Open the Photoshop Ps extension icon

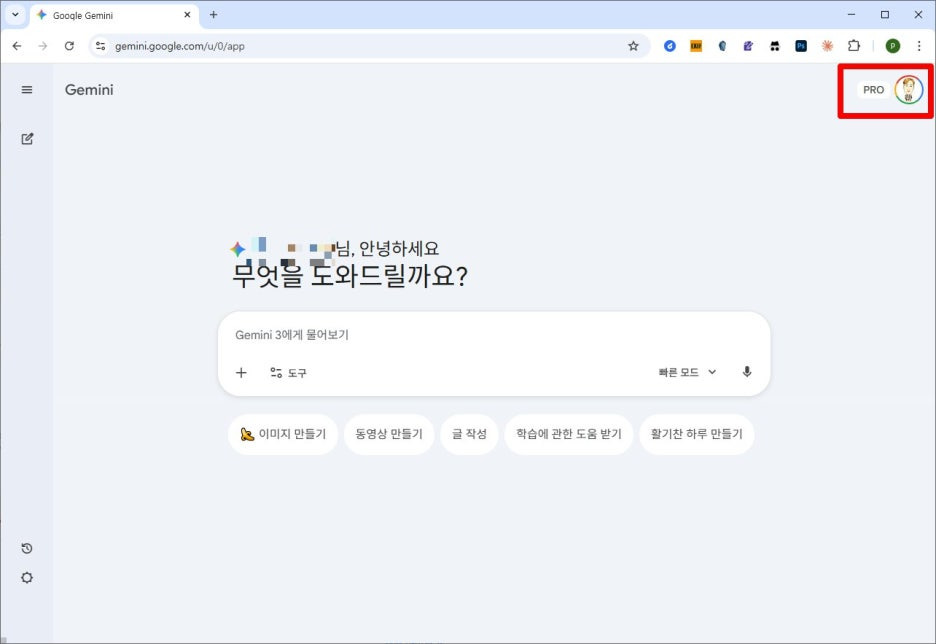pos(801,46)
